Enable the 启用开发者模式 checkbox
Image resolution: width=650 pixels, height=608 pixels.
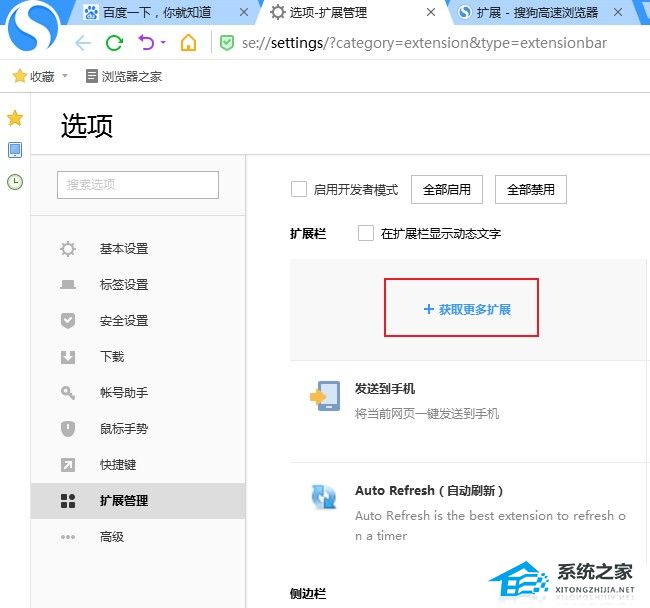click(299, 189)
